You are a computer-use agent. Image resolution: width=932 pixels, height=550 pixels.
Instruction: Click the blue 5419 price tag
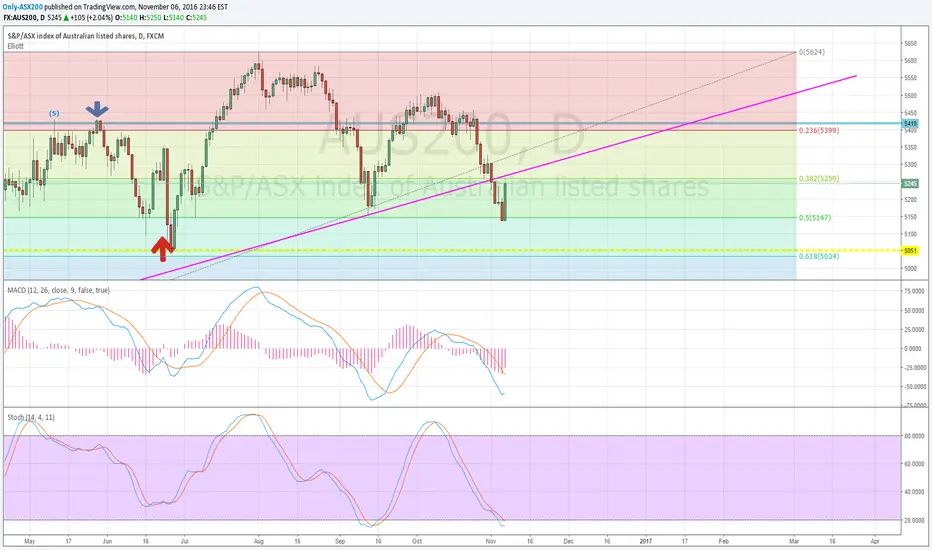tap(910, 124)
